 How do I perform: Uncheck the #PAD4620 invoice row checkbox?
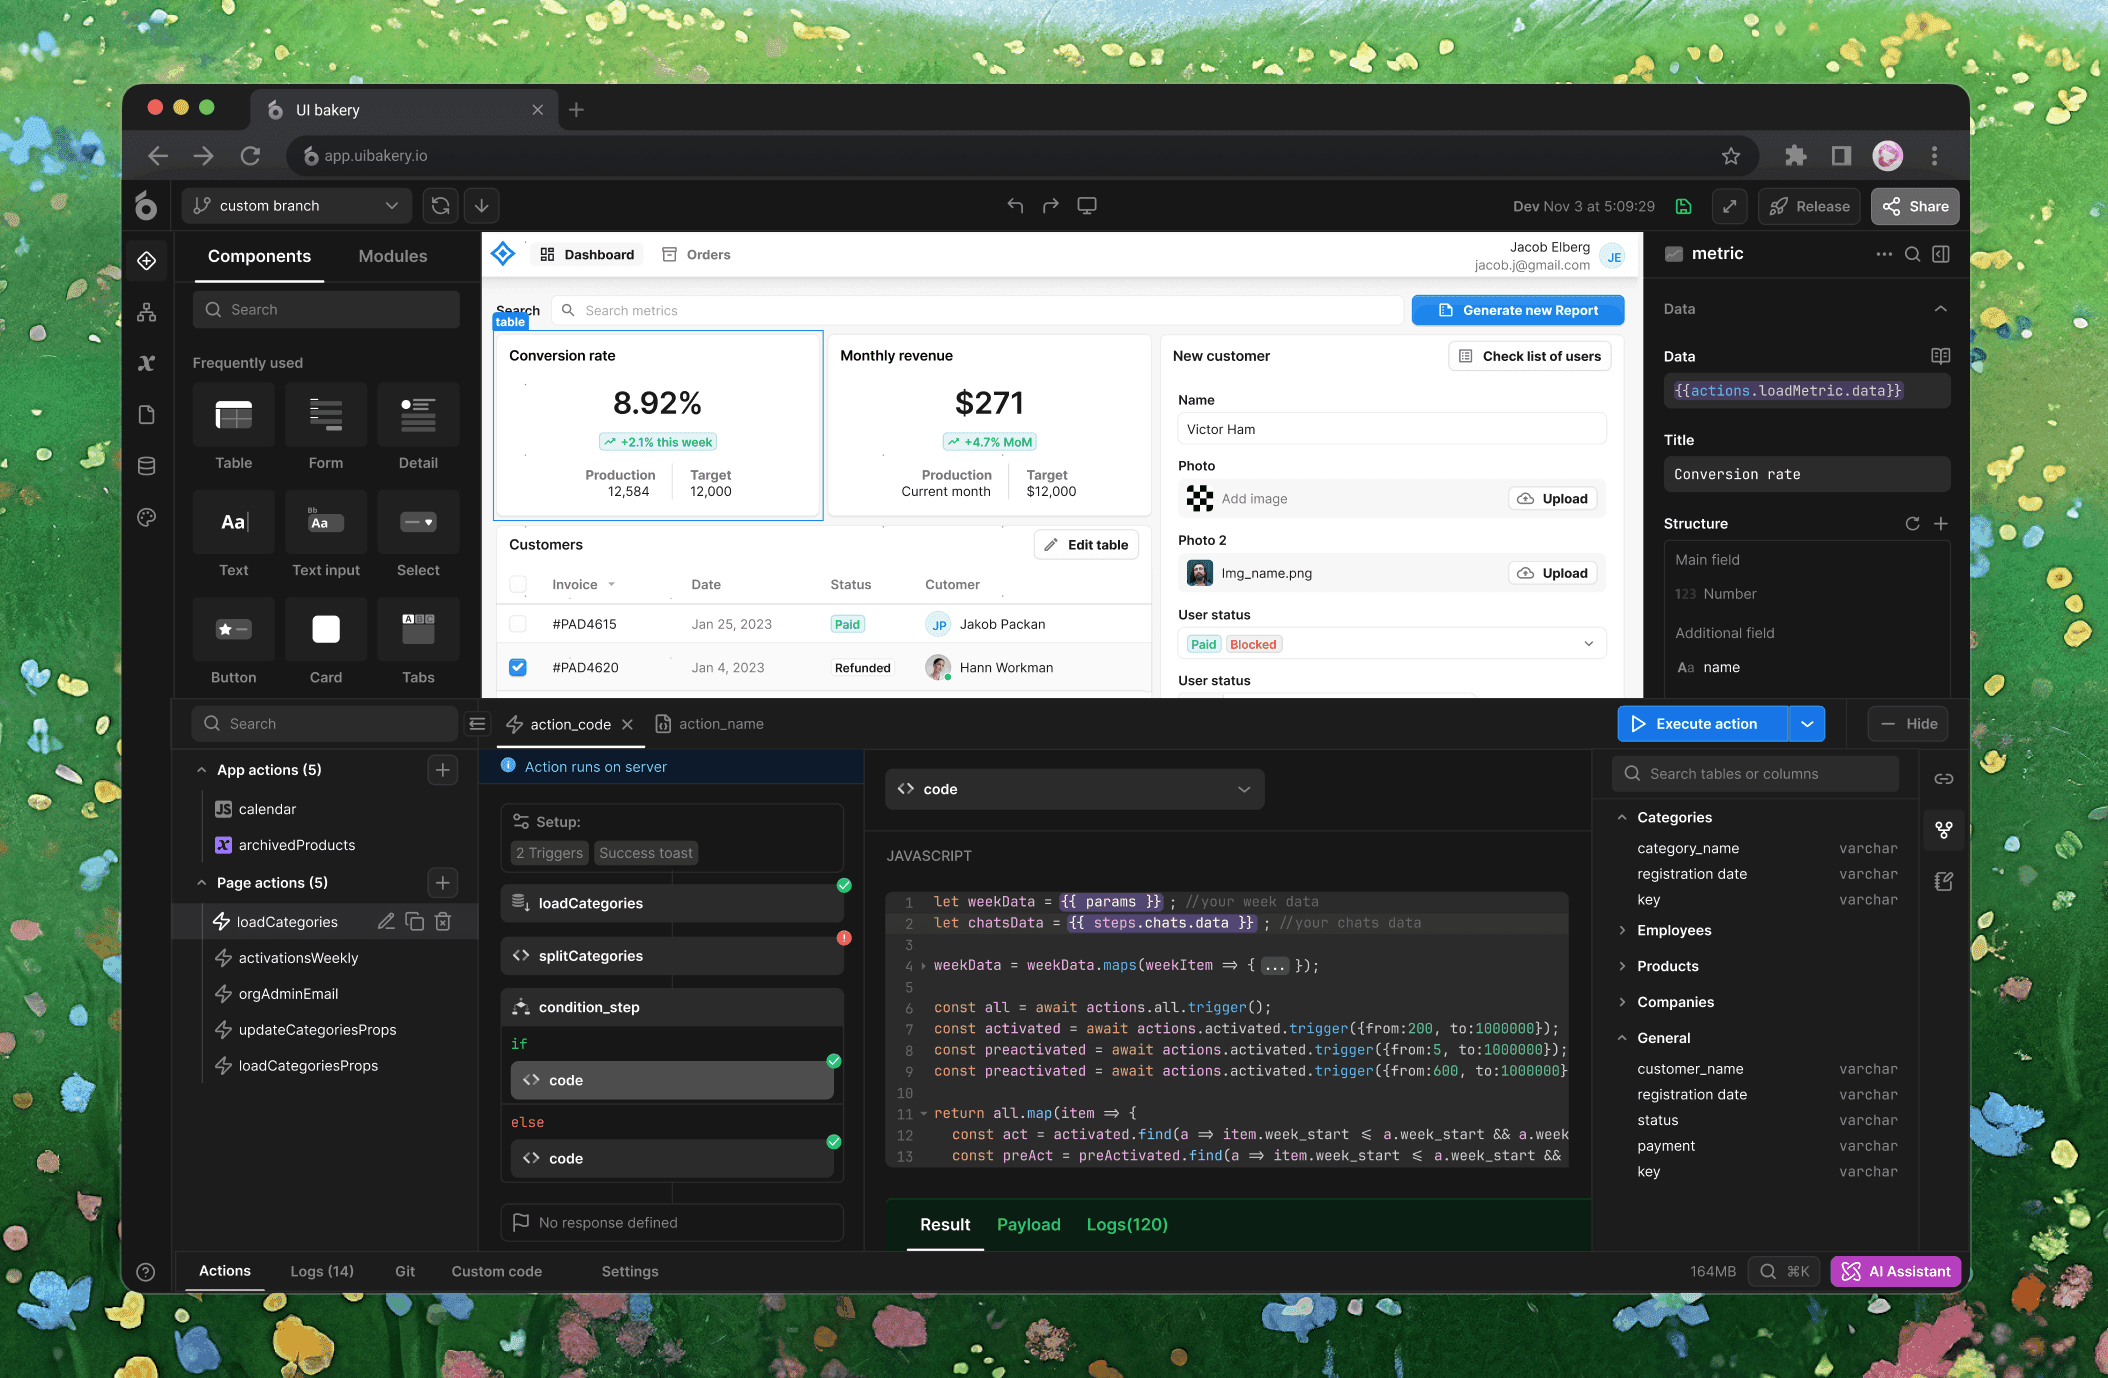pyautogui.click(x=518, y=668)
